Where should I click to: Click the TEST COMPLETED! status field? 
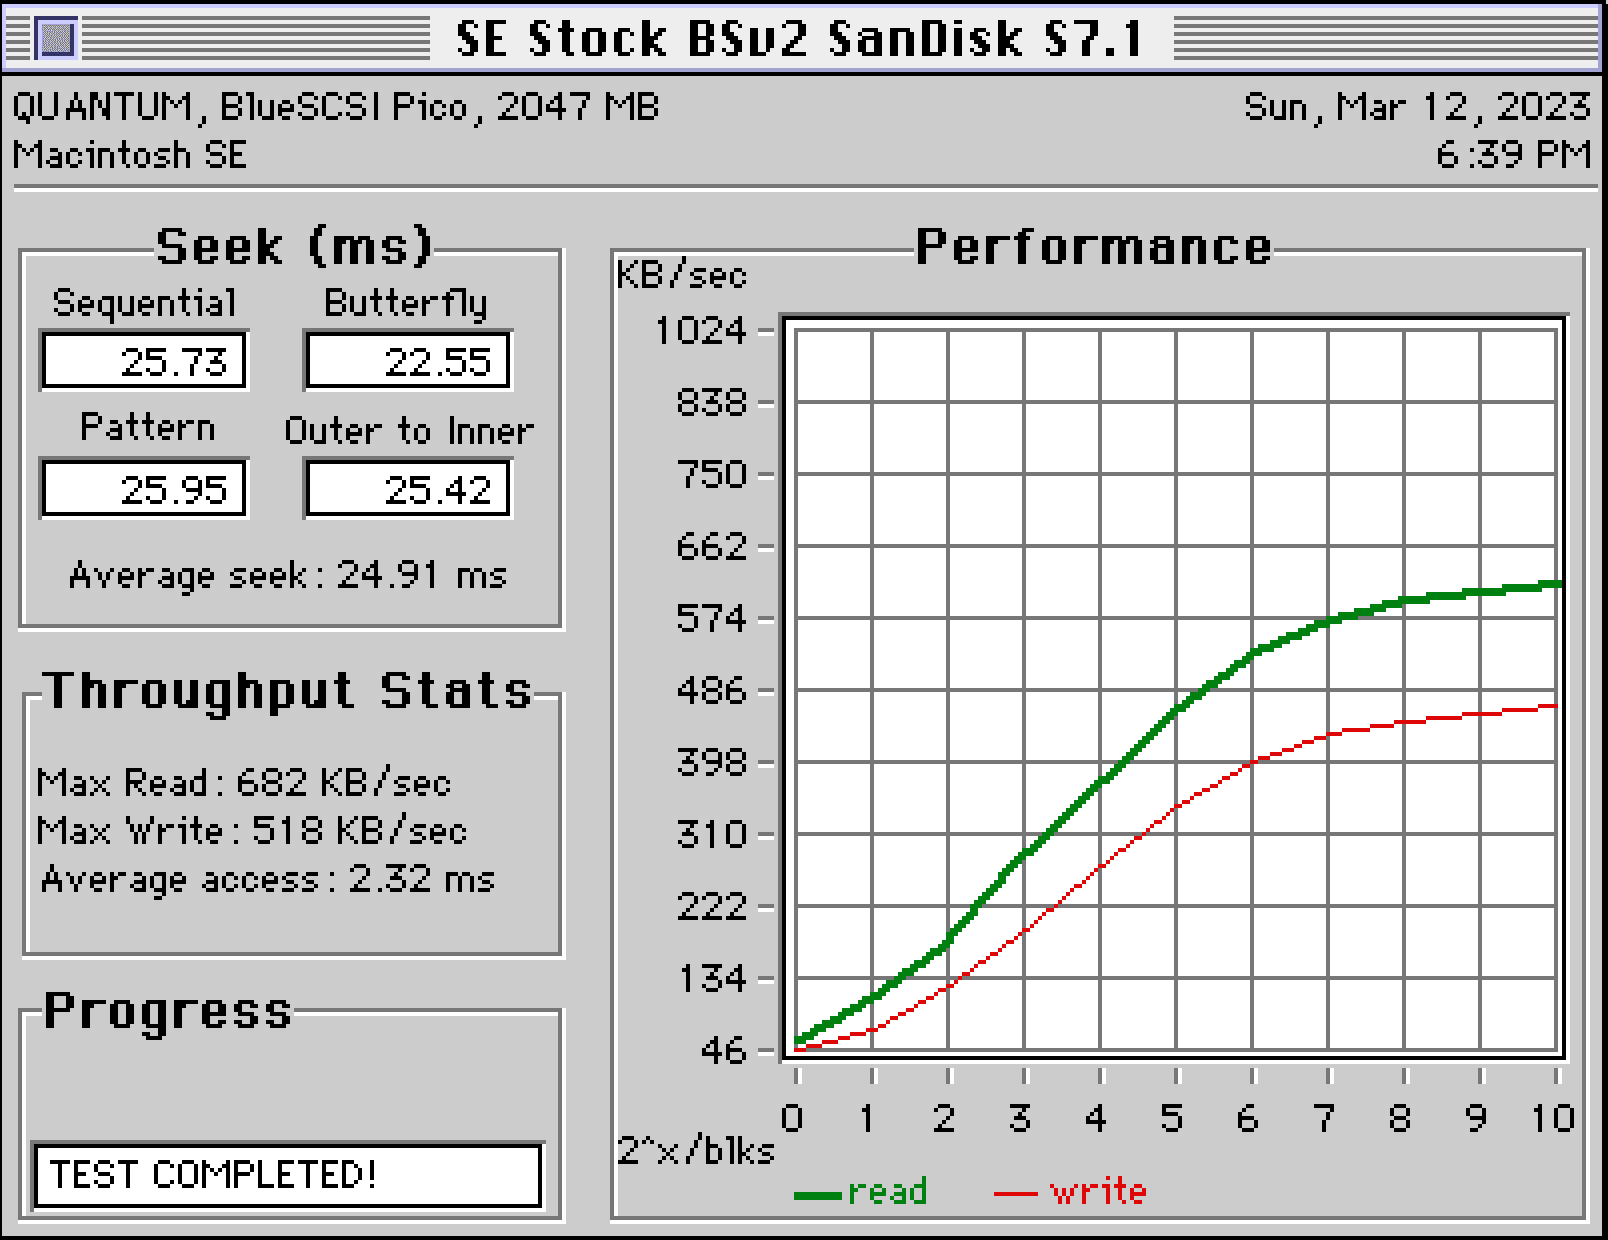click(287, 1174)
